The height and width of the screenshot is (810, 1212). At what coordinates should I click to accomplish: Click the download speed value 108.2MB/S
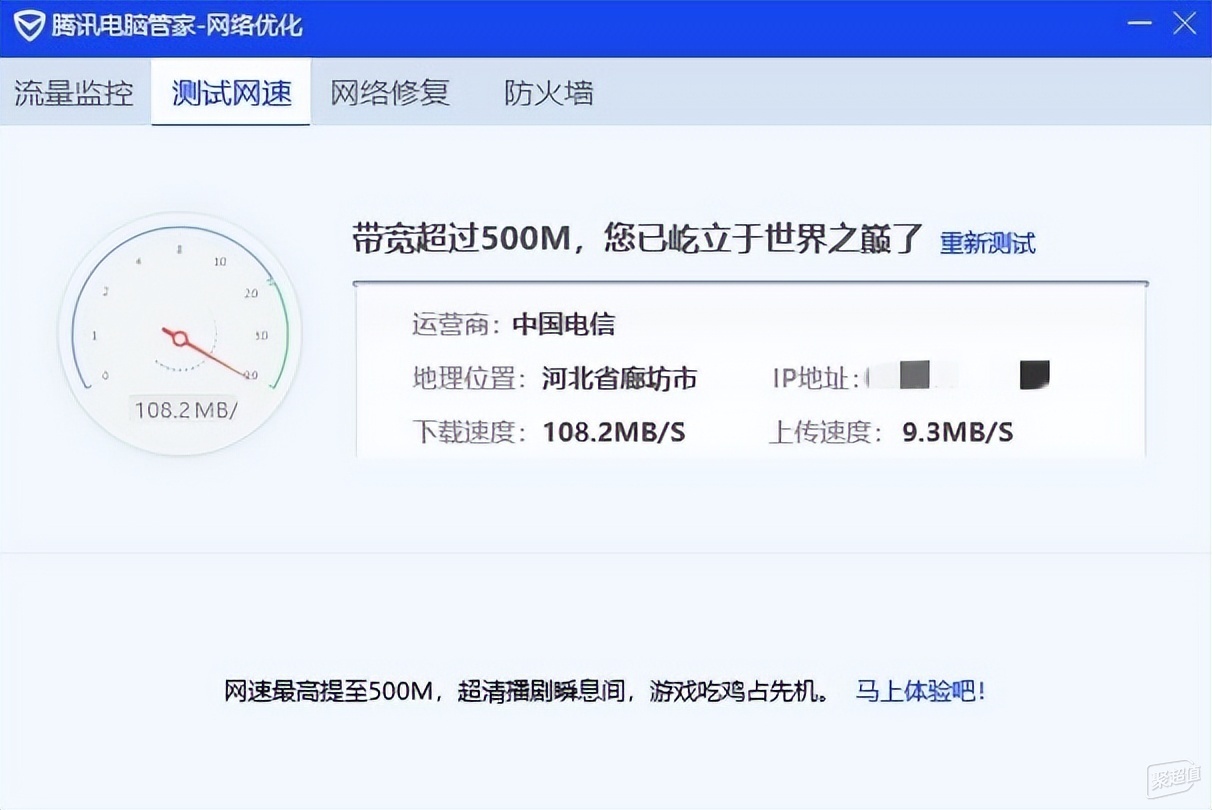[x=614, y=432]
